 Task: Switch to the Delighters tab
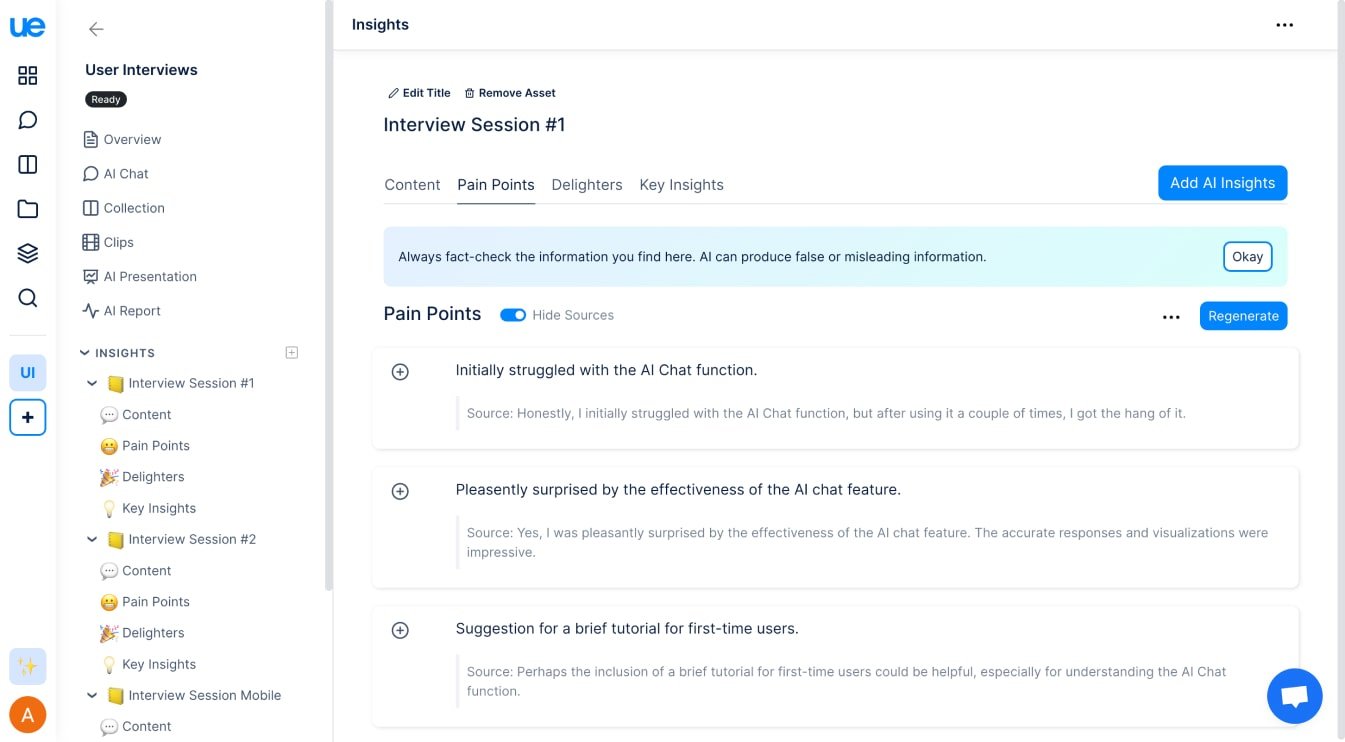(586, 185)
